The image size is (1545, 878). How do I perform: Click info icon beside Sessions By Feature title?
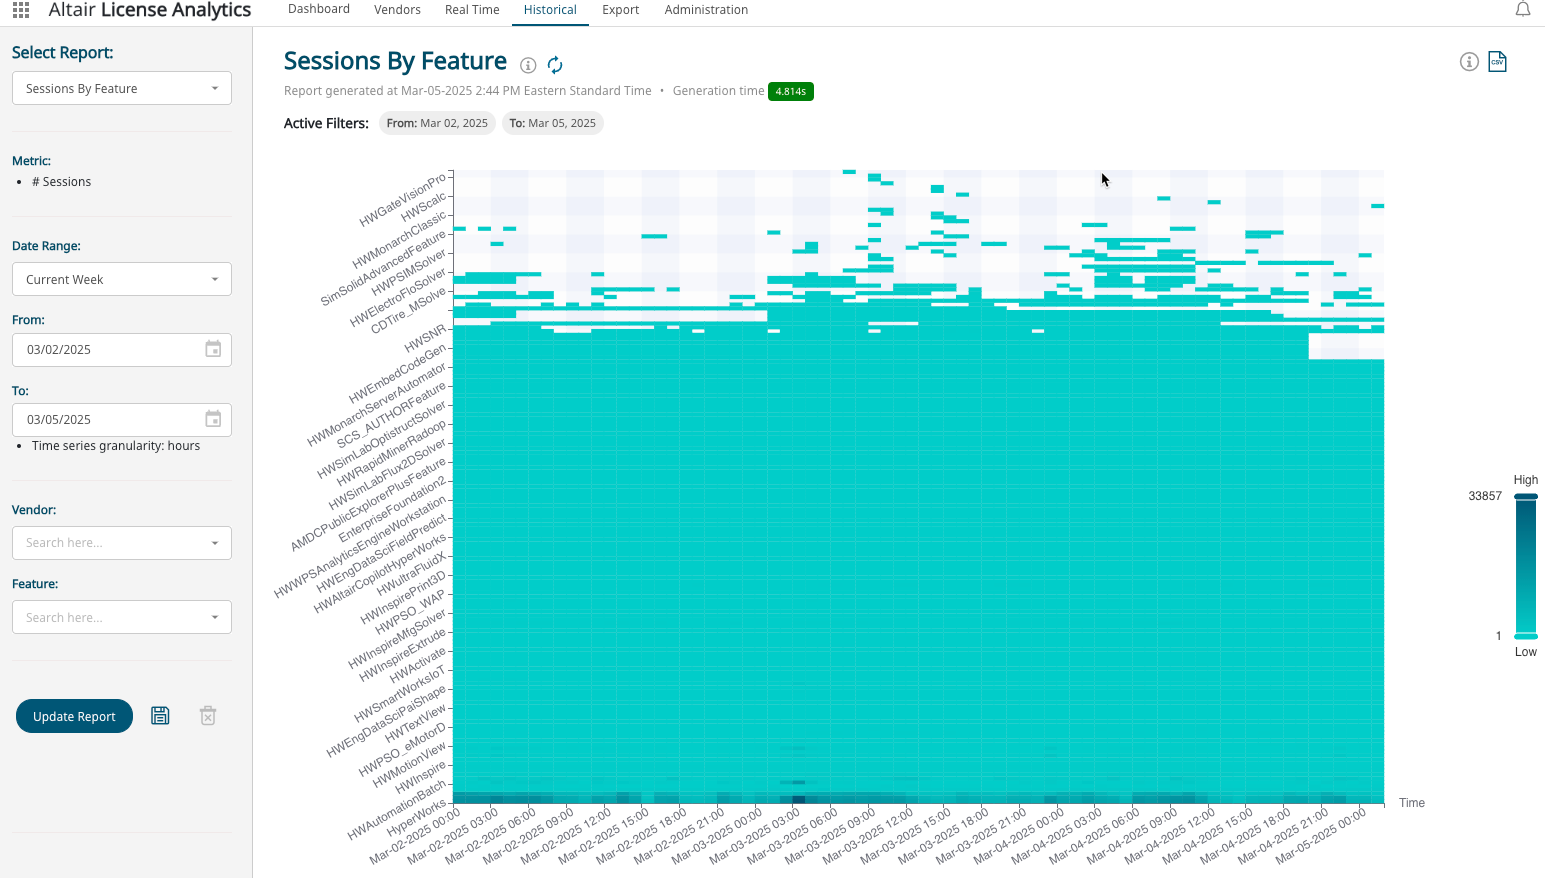pos(528,65)
